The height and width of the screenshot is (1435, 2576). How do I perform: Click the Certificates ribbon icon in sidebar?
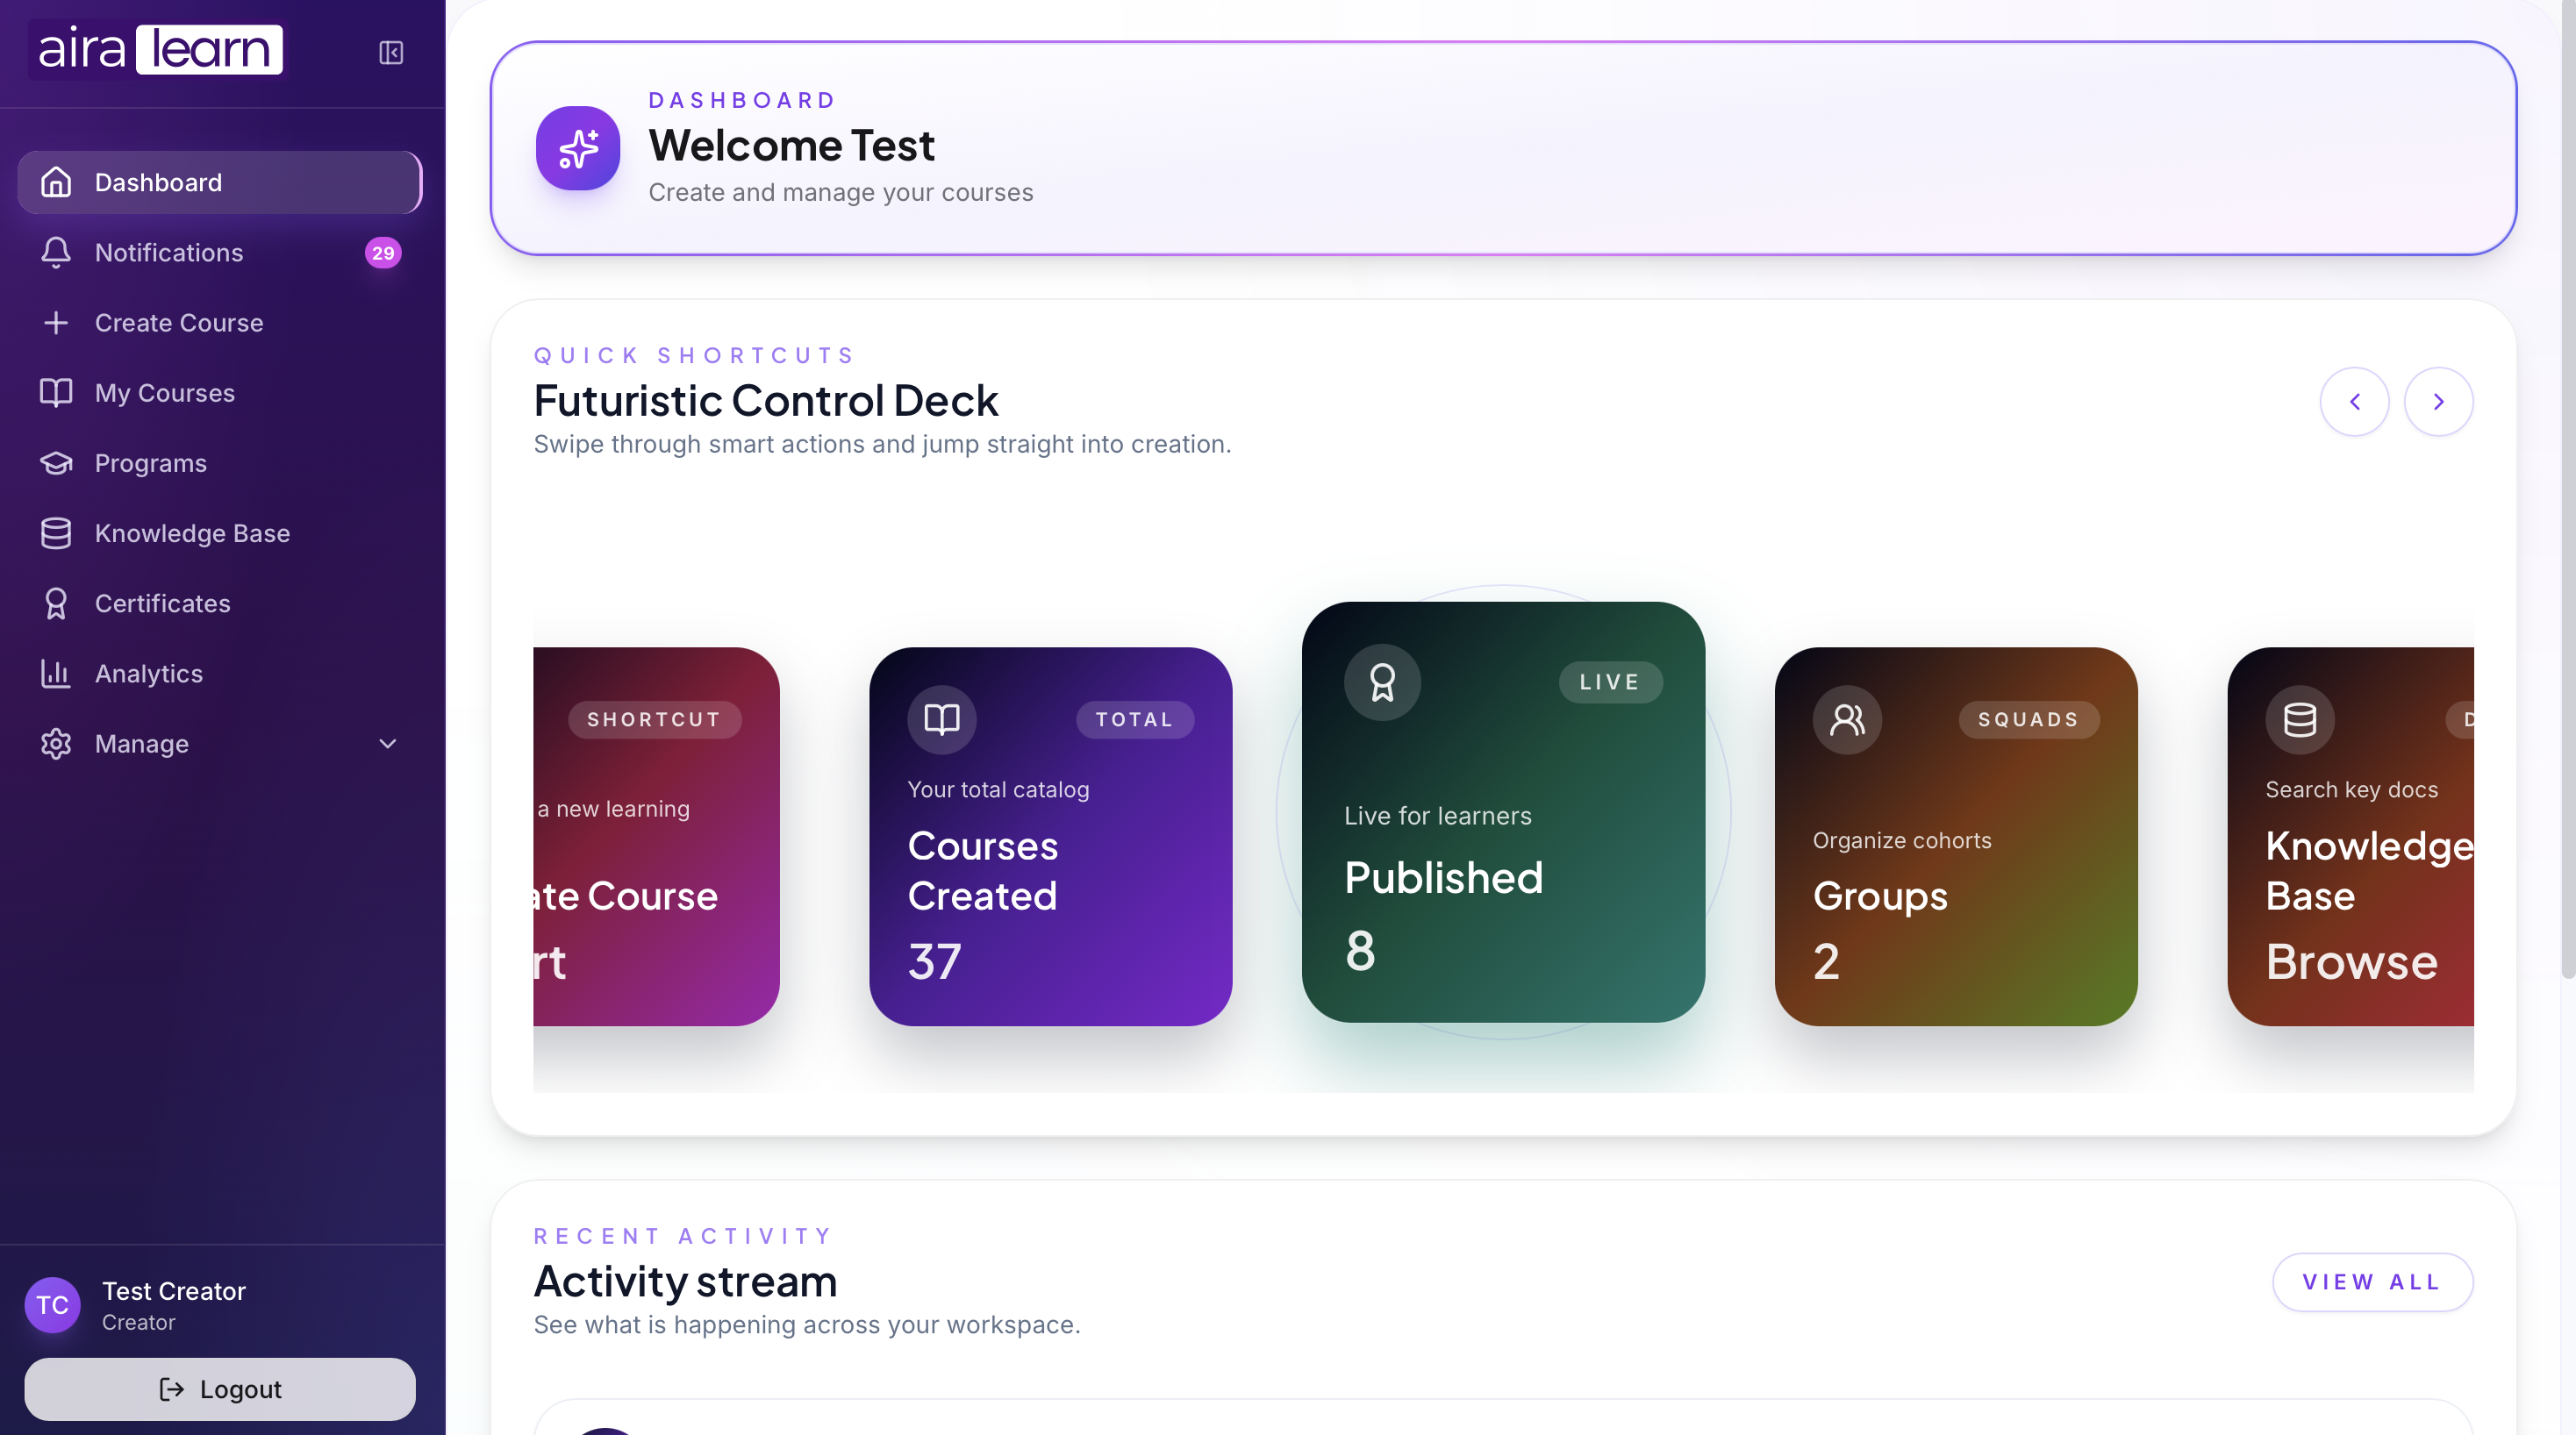pos(56,603)
